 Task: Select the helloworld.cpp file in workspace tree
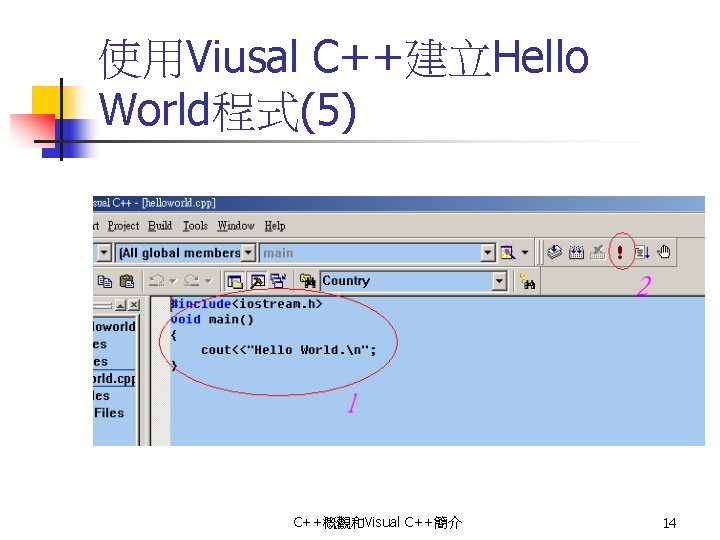[x=114, y=378]
